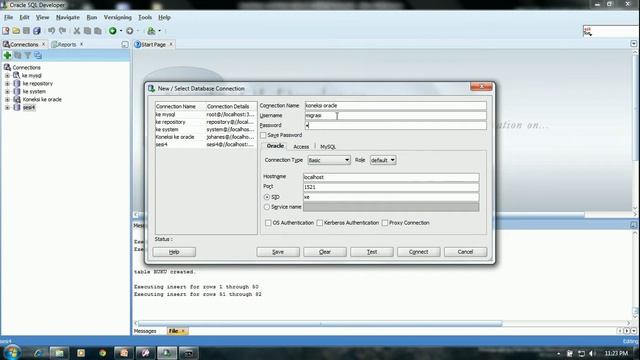Click the New file toolbar icon
The height and width of the screenshot is (360, 640).
coord(6,31)
